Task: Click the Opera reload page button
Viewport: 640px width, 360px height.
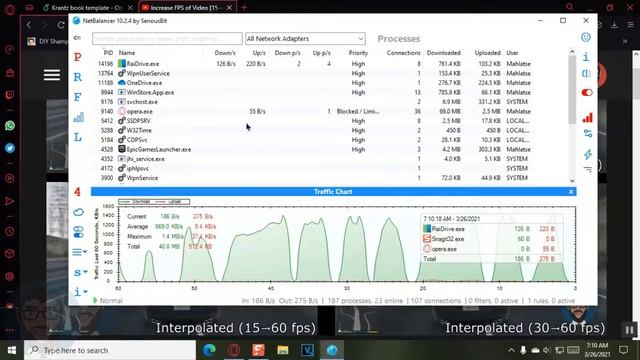Action: (x=61, y=25)
